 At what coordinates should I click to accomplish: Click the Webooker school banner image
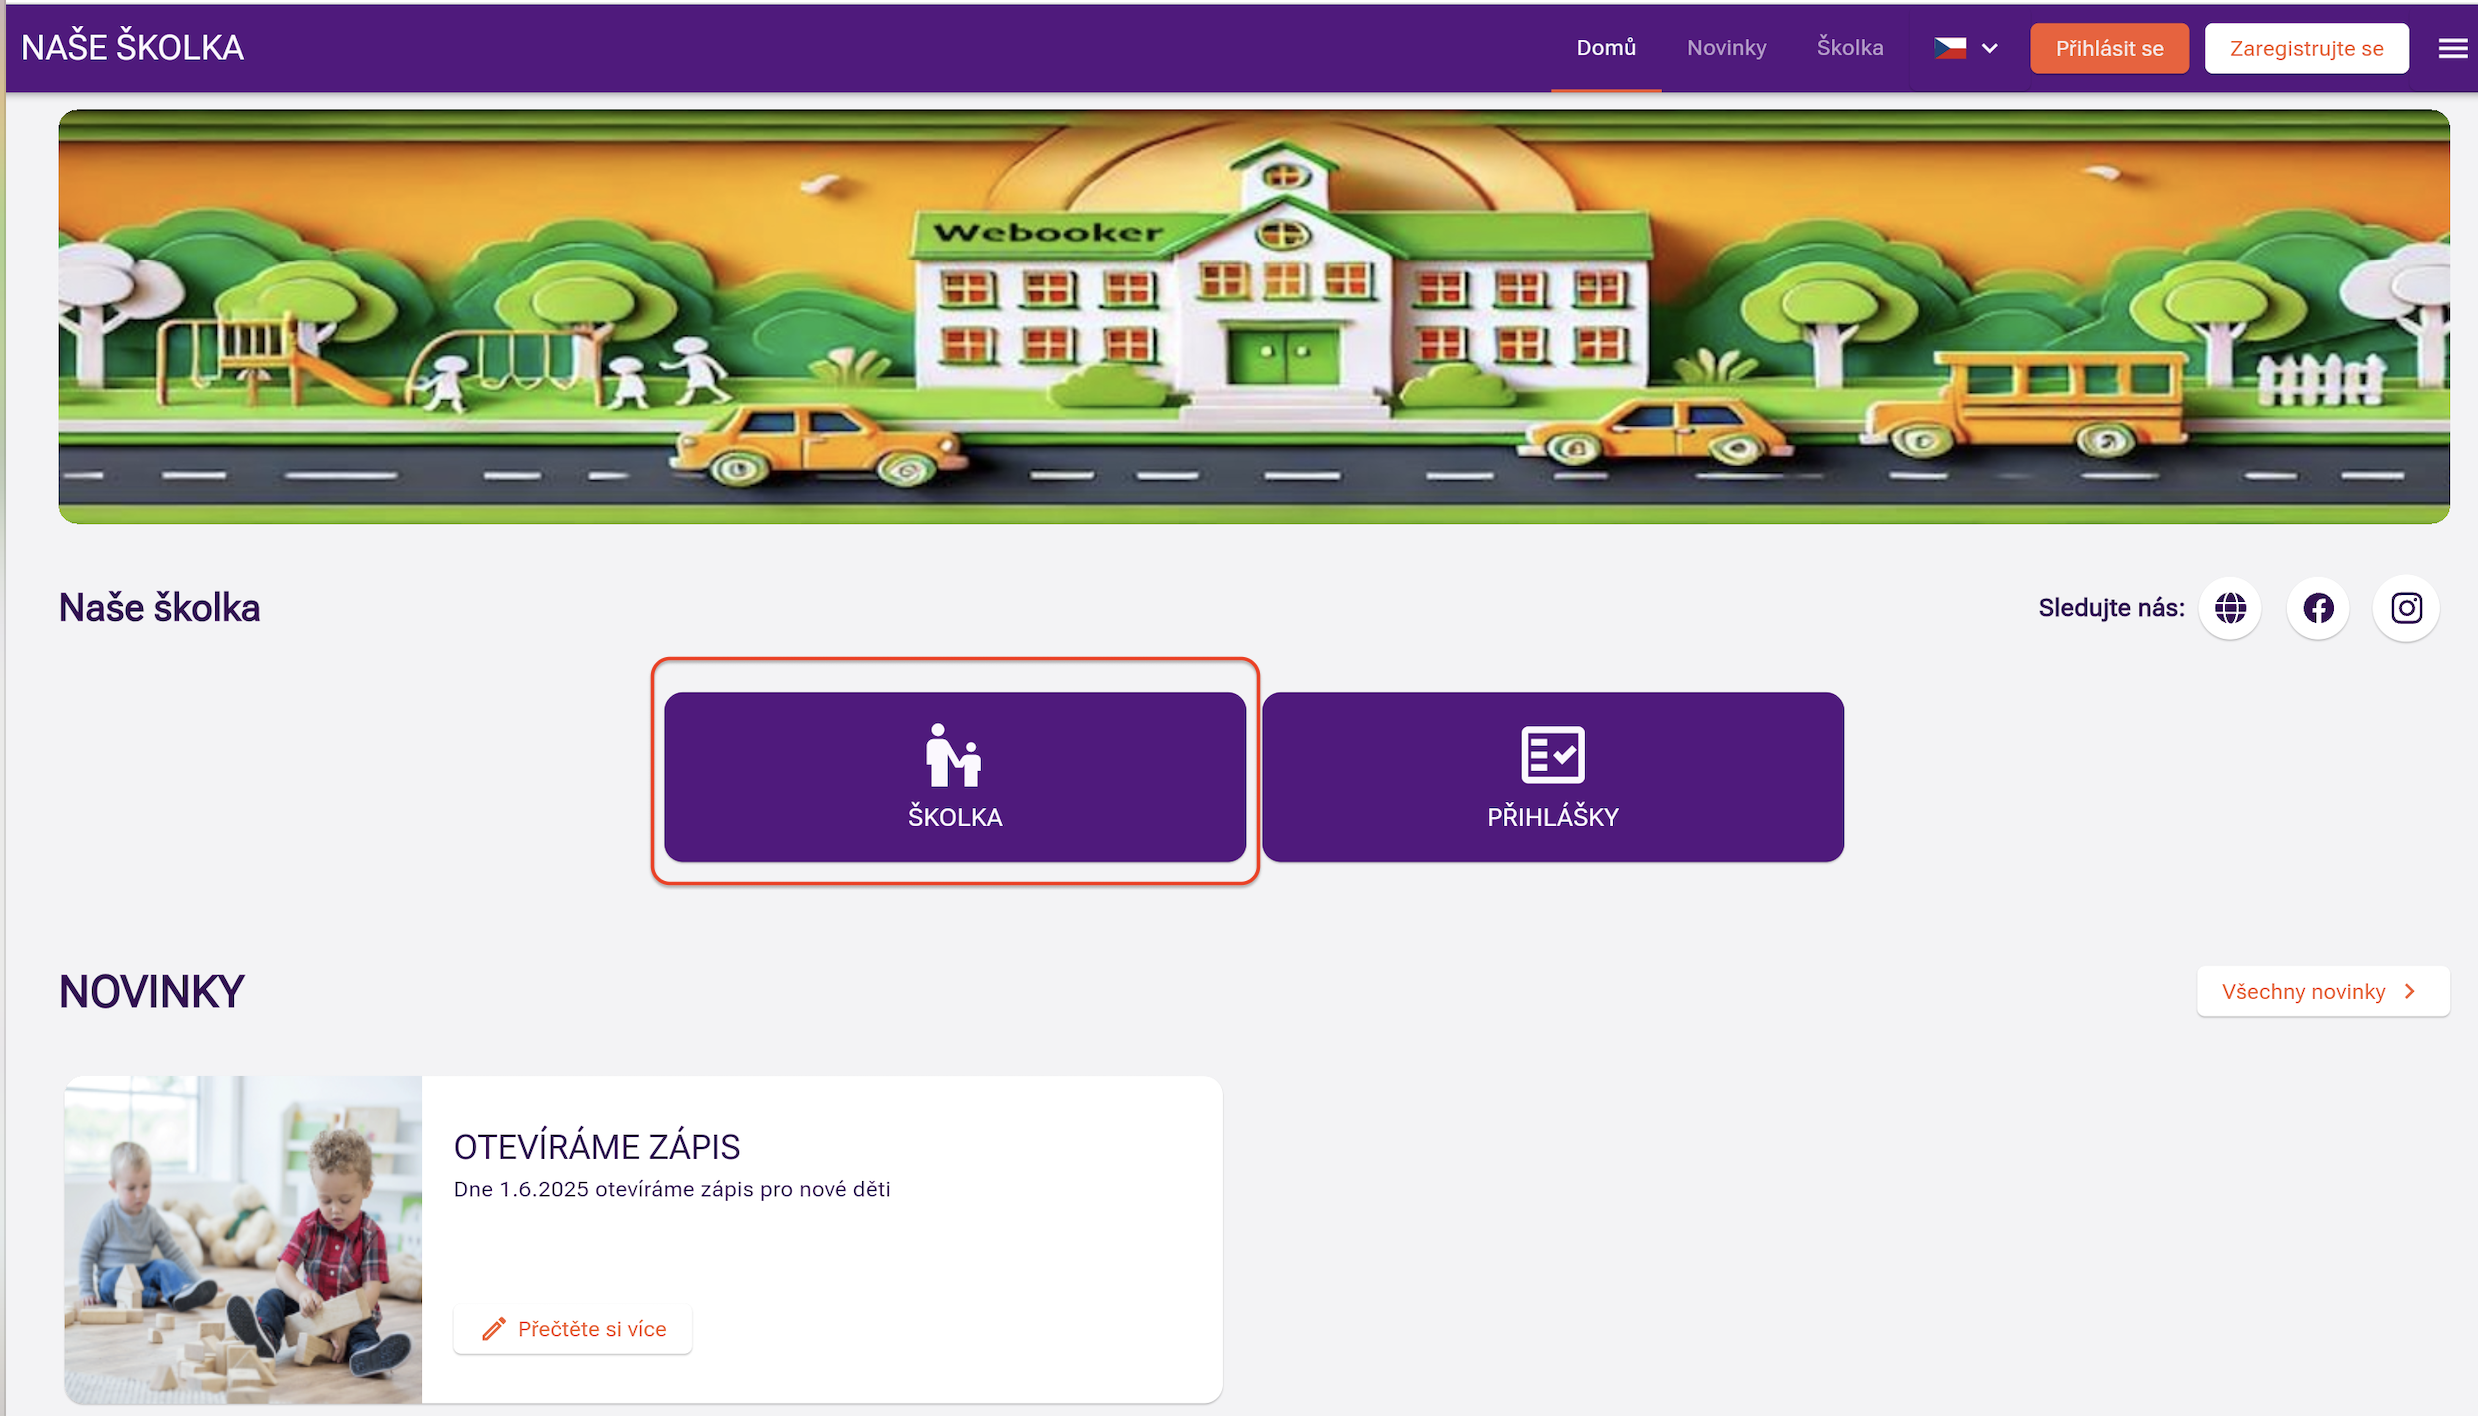[x=1254, y=317]
